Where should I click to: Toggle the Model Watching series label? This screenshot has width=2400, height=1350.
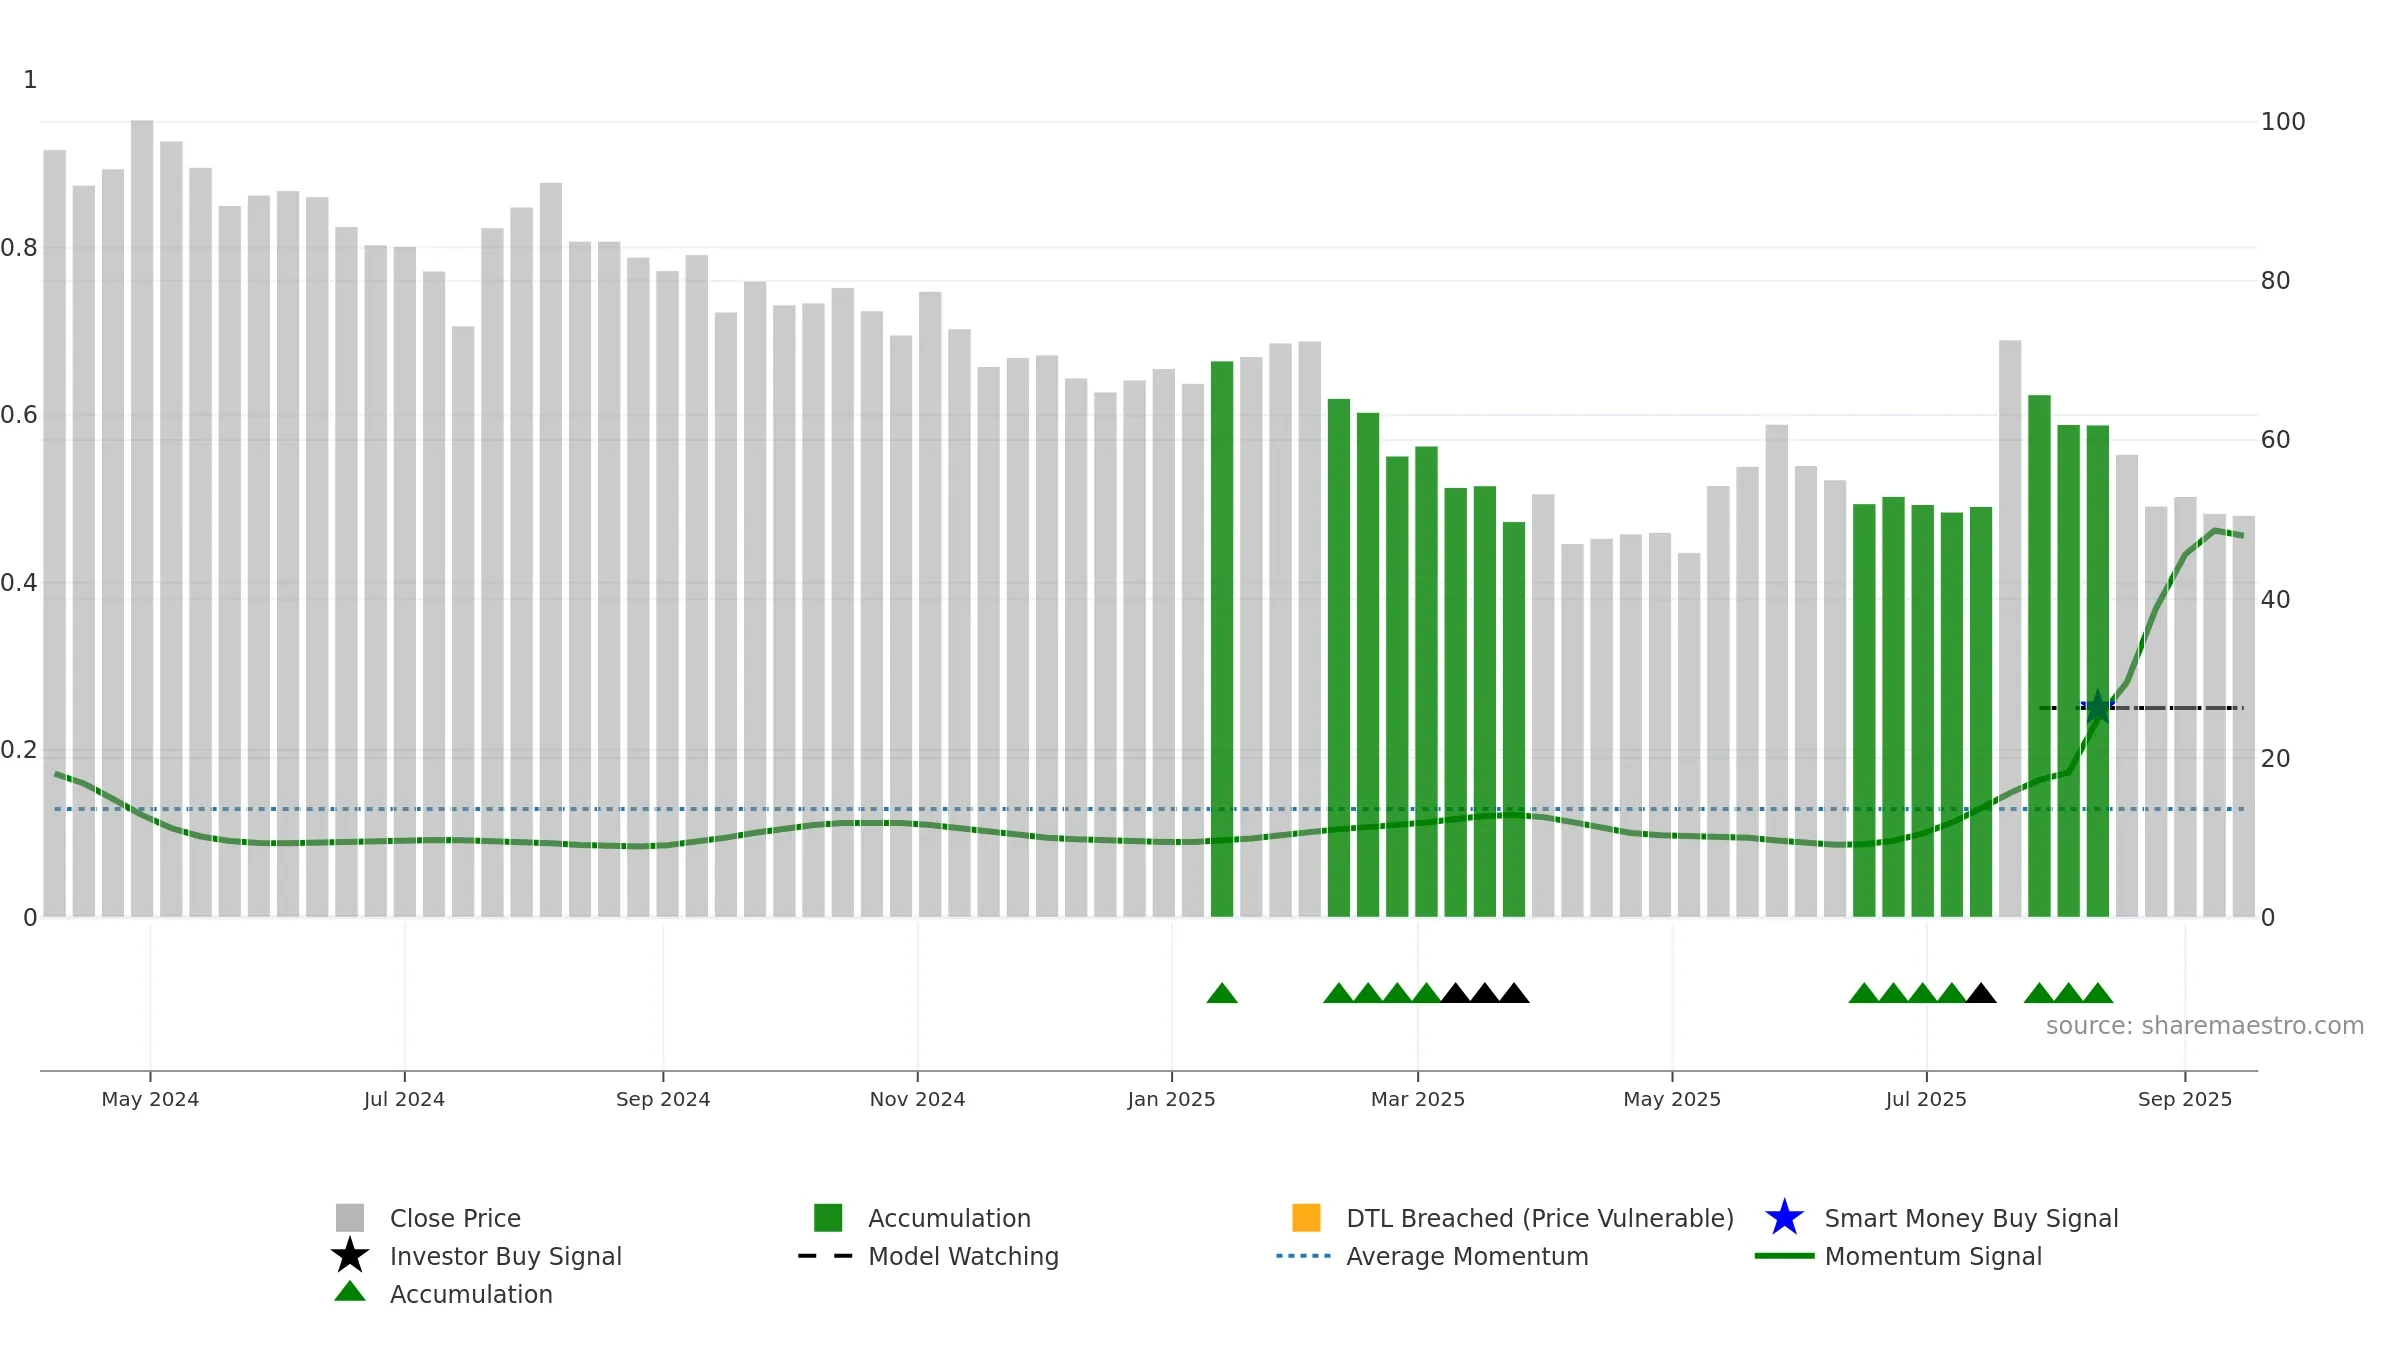click(963, 1256)
